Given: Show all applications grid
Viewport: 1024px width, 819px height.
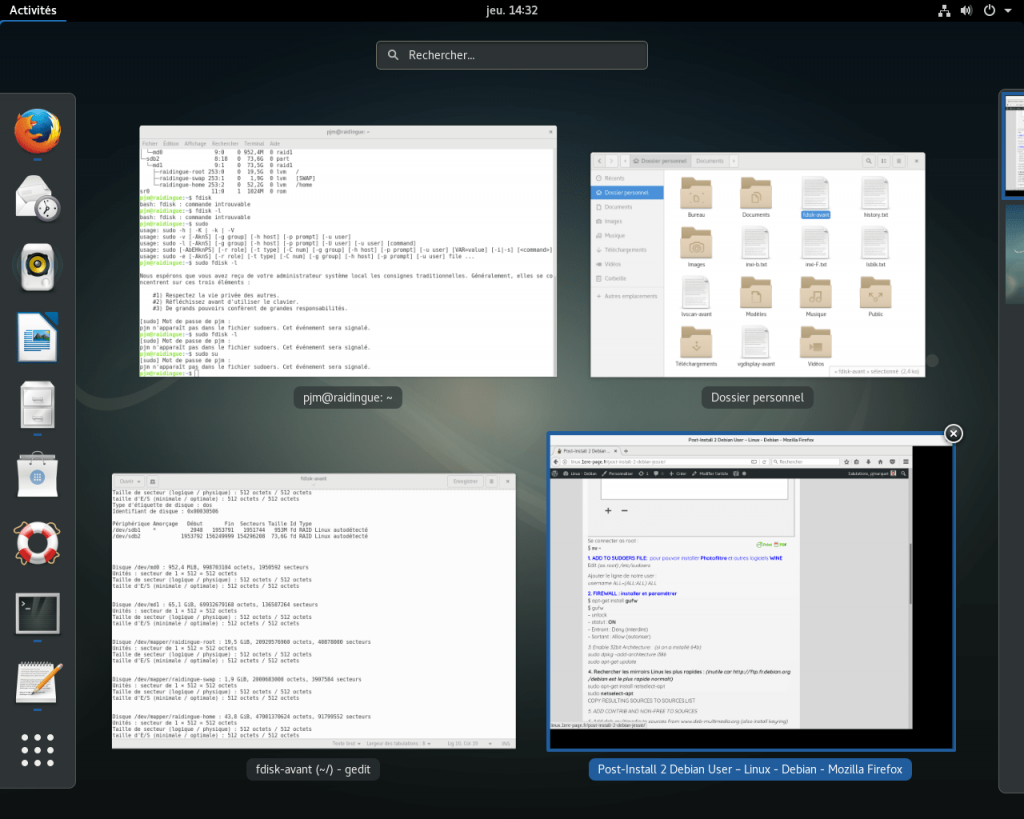Looking at the screenshot, I should coord(37,750).
